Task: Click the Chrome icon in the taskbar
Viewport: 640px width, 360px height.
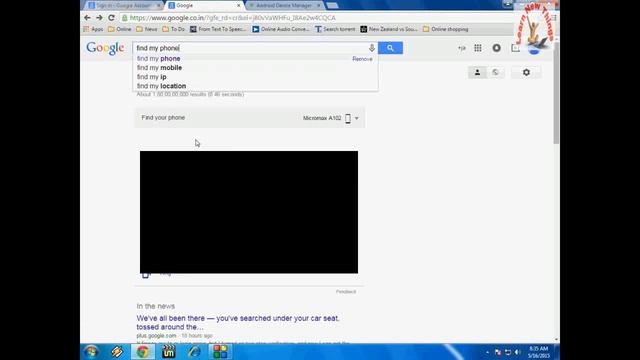Action: [142, 352]
